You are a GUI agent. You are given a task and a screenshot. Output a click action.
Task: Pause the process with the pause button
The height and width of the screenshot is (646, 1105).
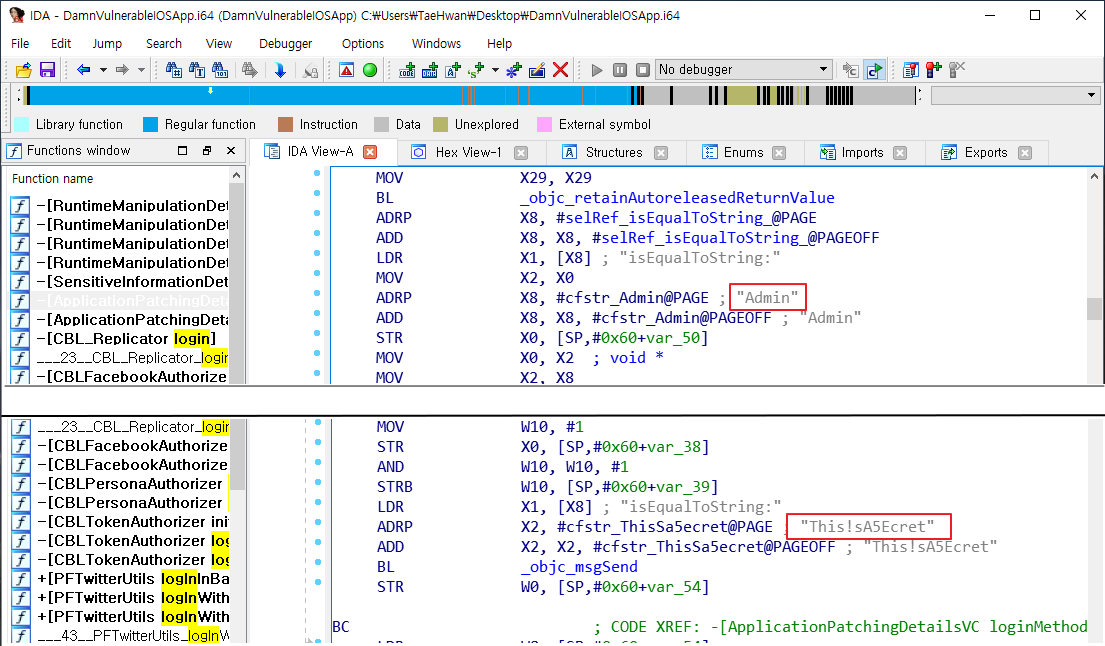pos(620,70)
